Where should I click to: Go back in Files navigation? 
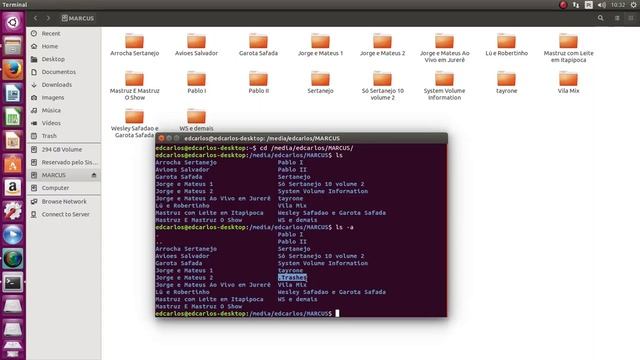36,18
